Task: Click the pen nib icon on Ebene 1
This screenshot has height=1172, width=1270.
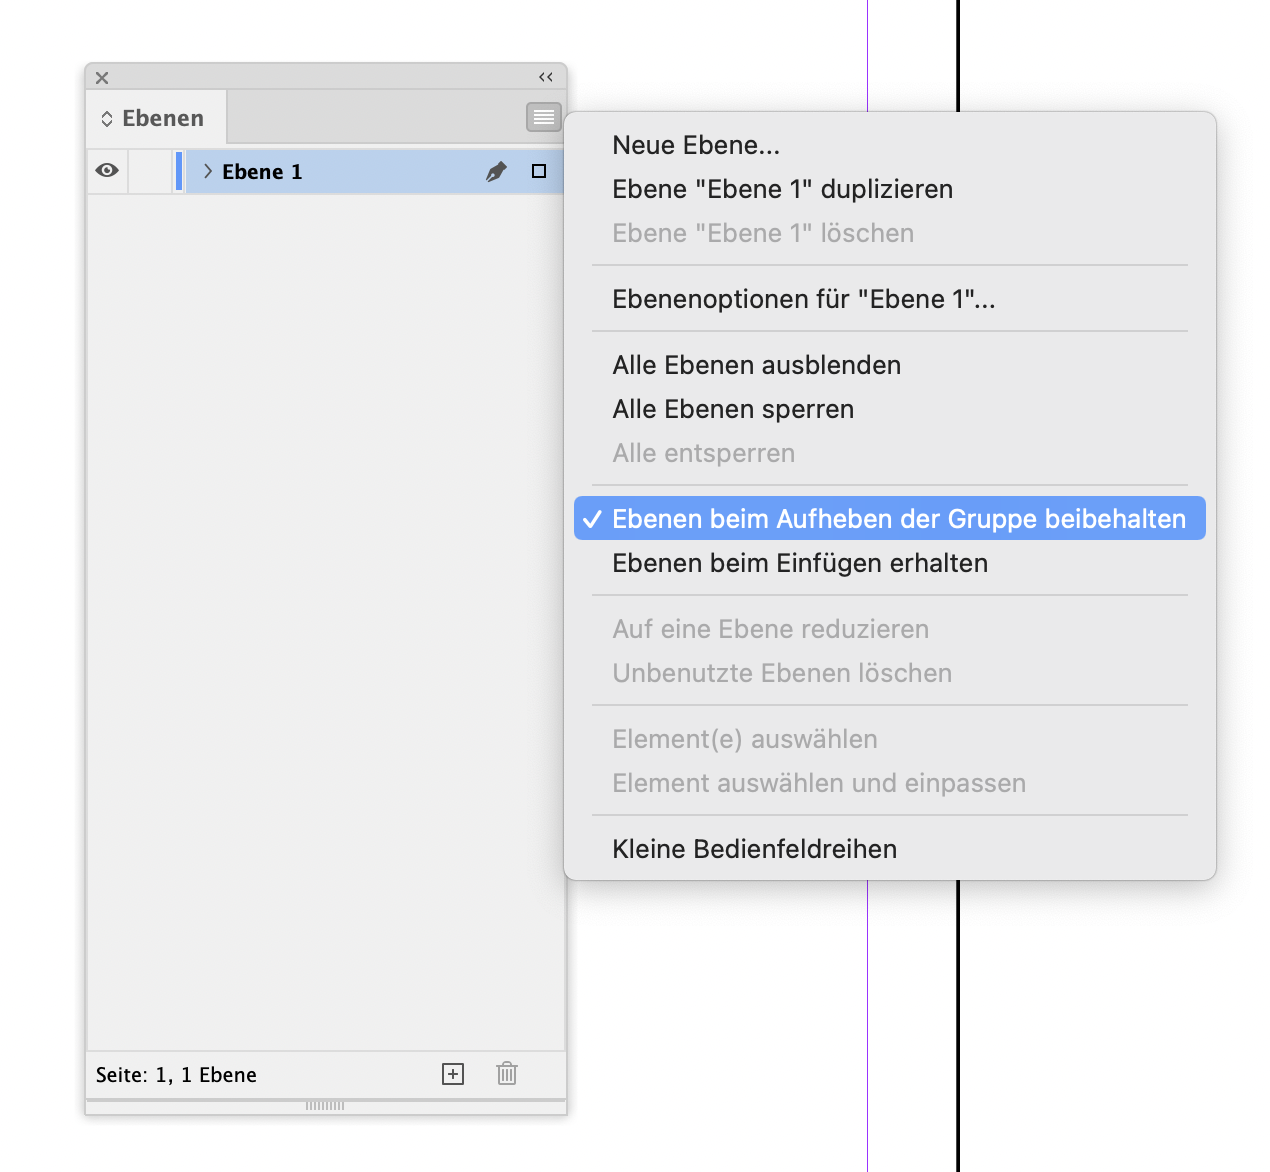Action: pyautogui.click(x=497, y=171)
